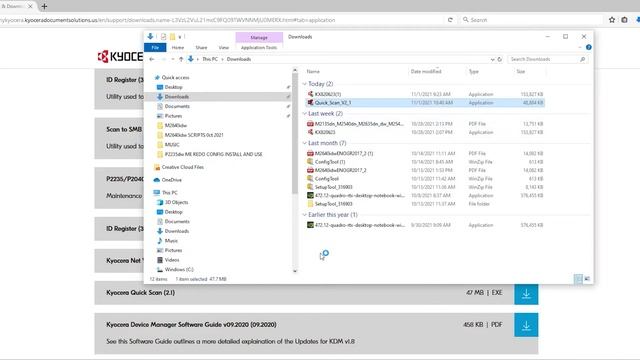Click the Up-one-level arrow in File Explorer
The width and height of the screenshot is (640, 360).
pyautogui.click(x=181, y=59)
